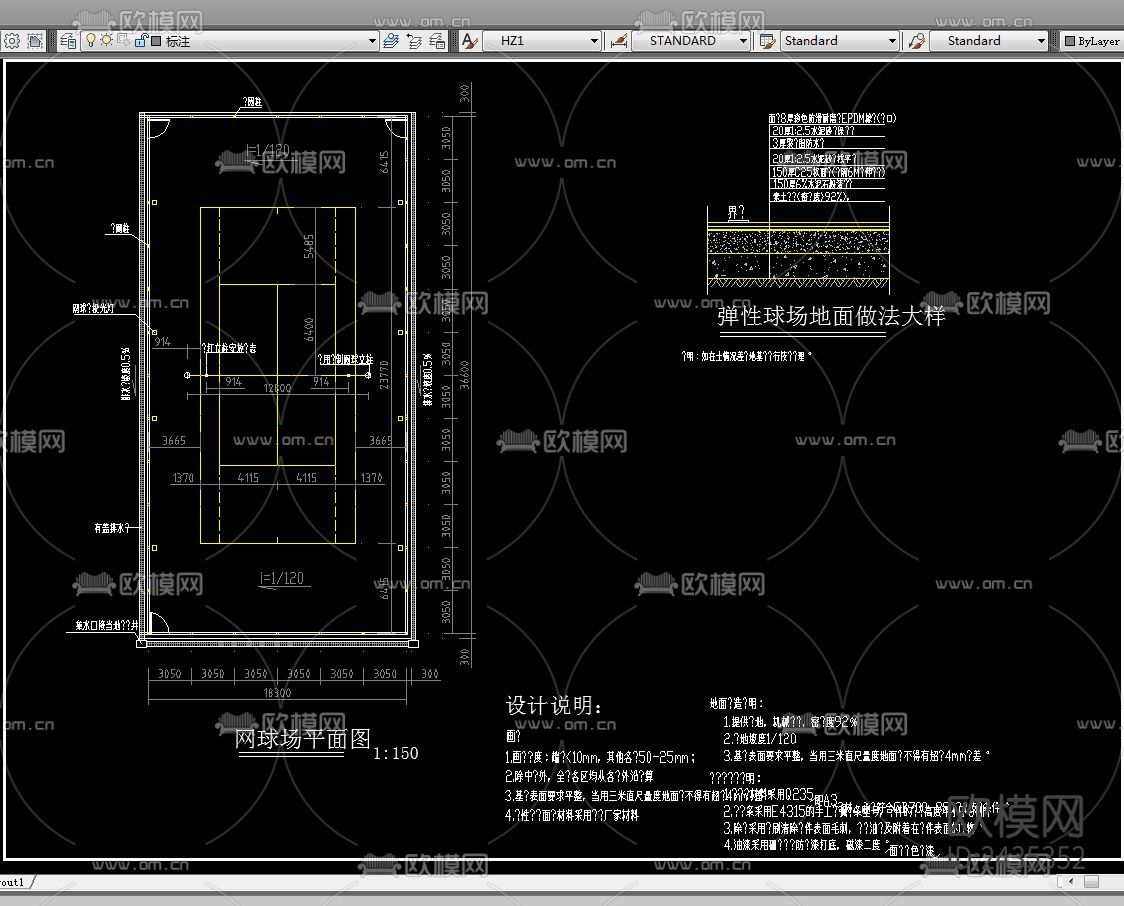The image size is (1124, 906).
Task: Click the lower i=1/120 slope label
Action: click(x=282, y=578)
